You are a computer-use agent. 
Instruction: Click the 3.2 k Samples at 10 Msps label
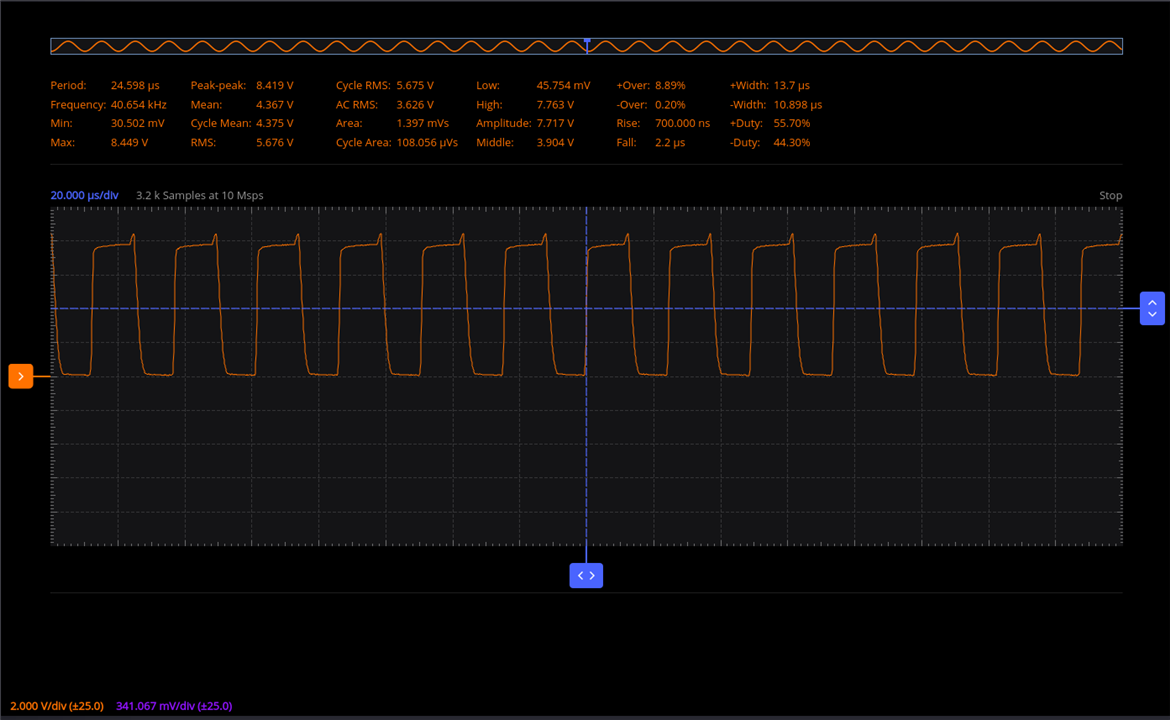pyautogui.click(x=200, y=196)
